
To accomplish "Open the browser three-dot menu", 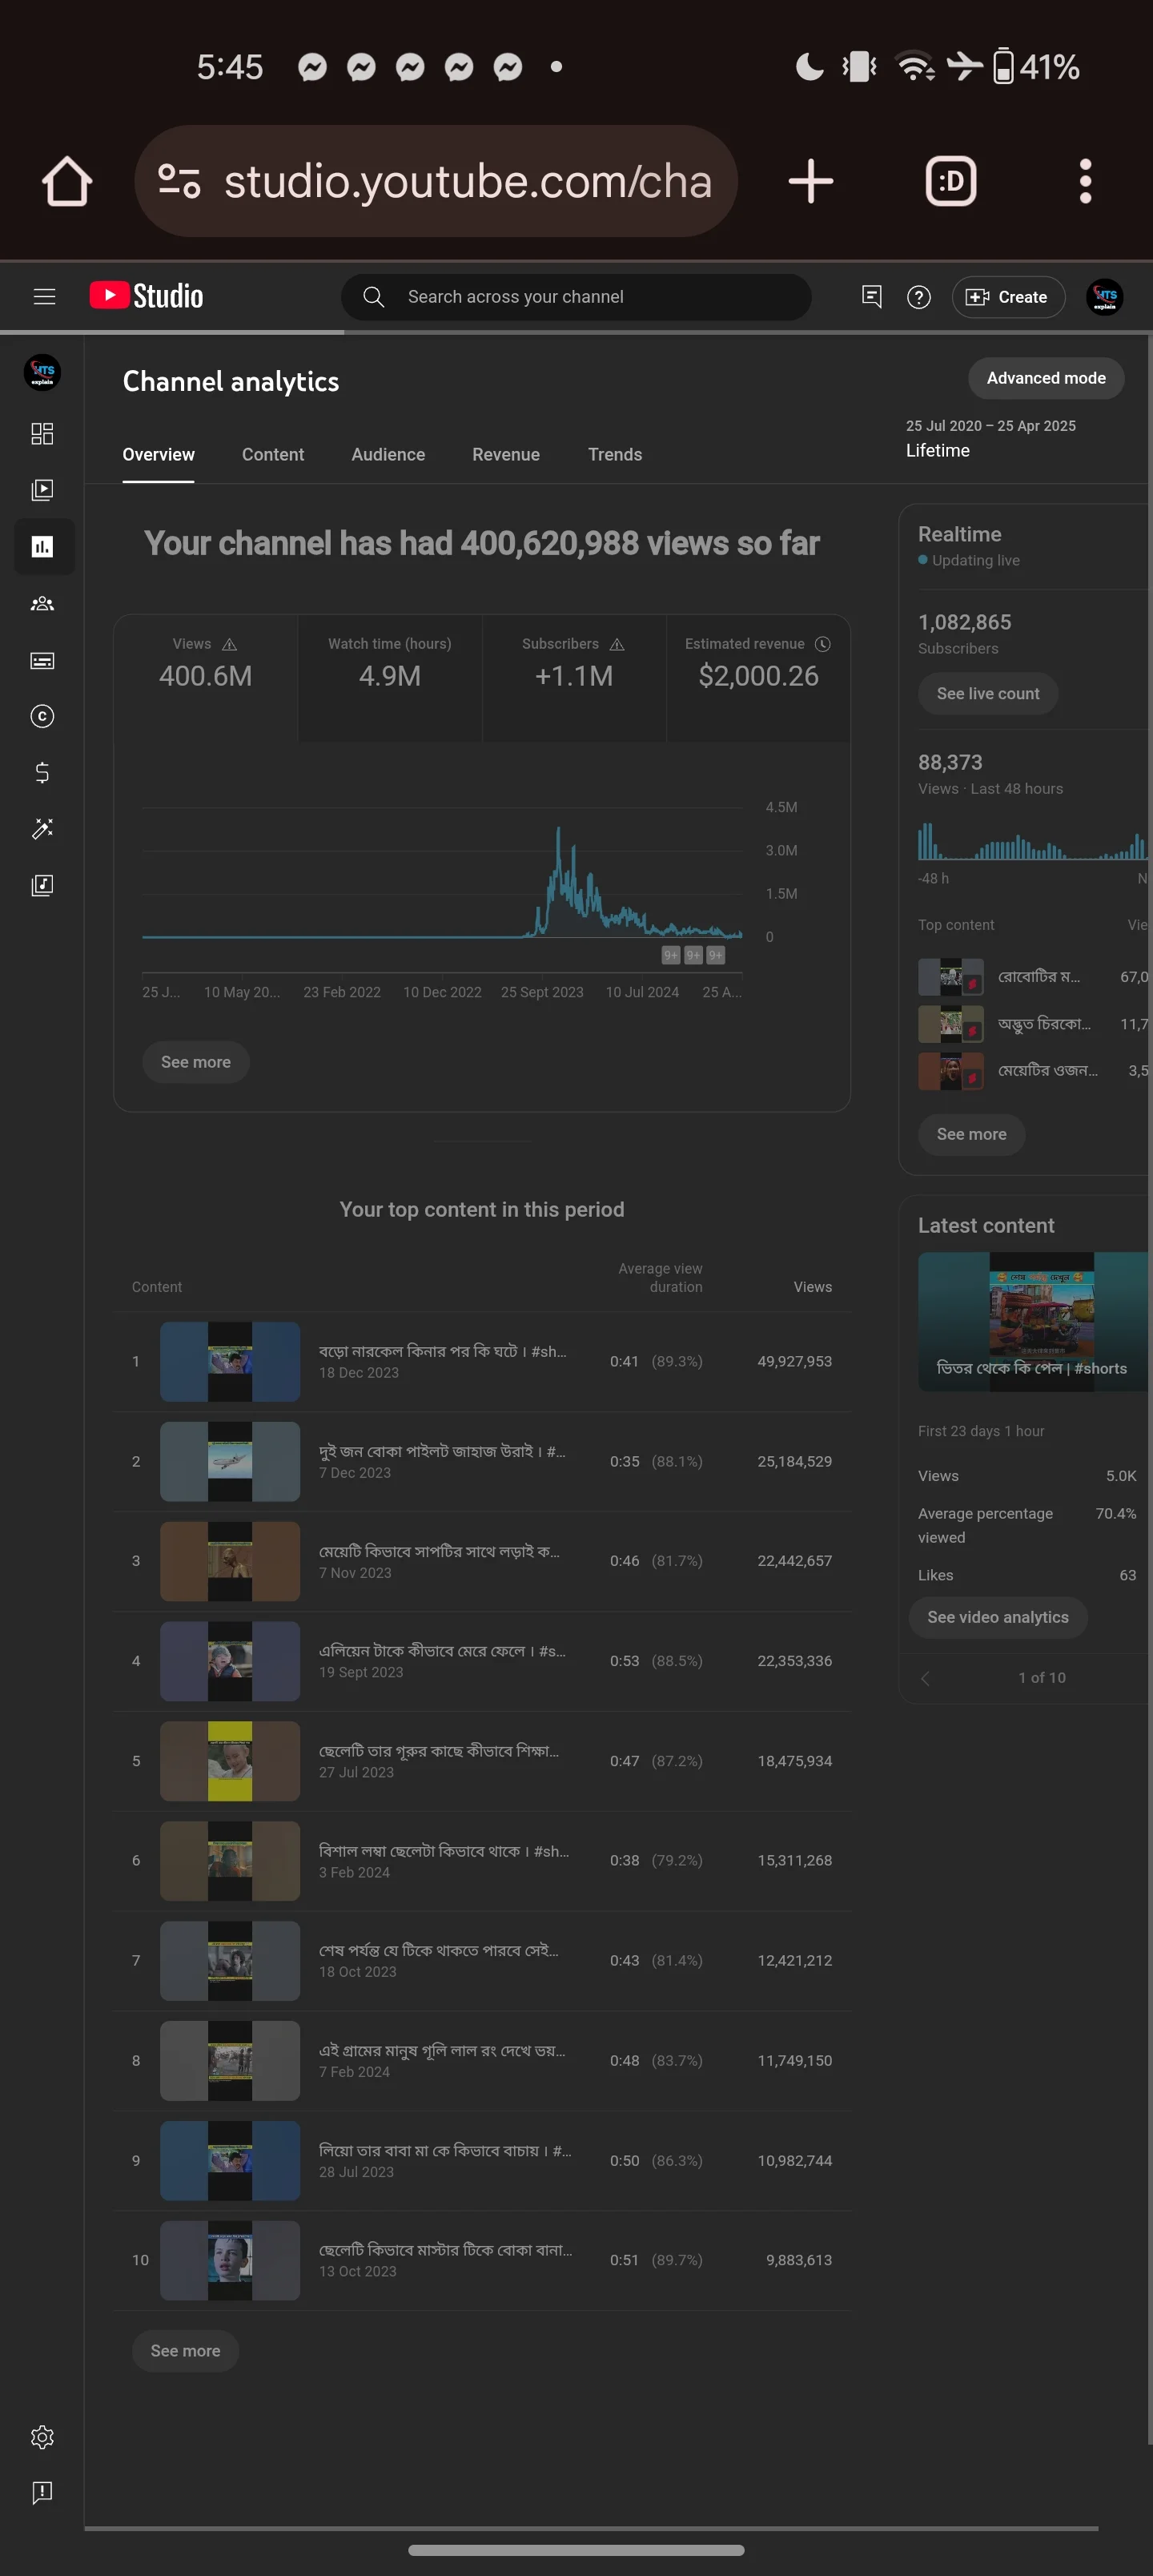I will click(x=1085, y=181).
